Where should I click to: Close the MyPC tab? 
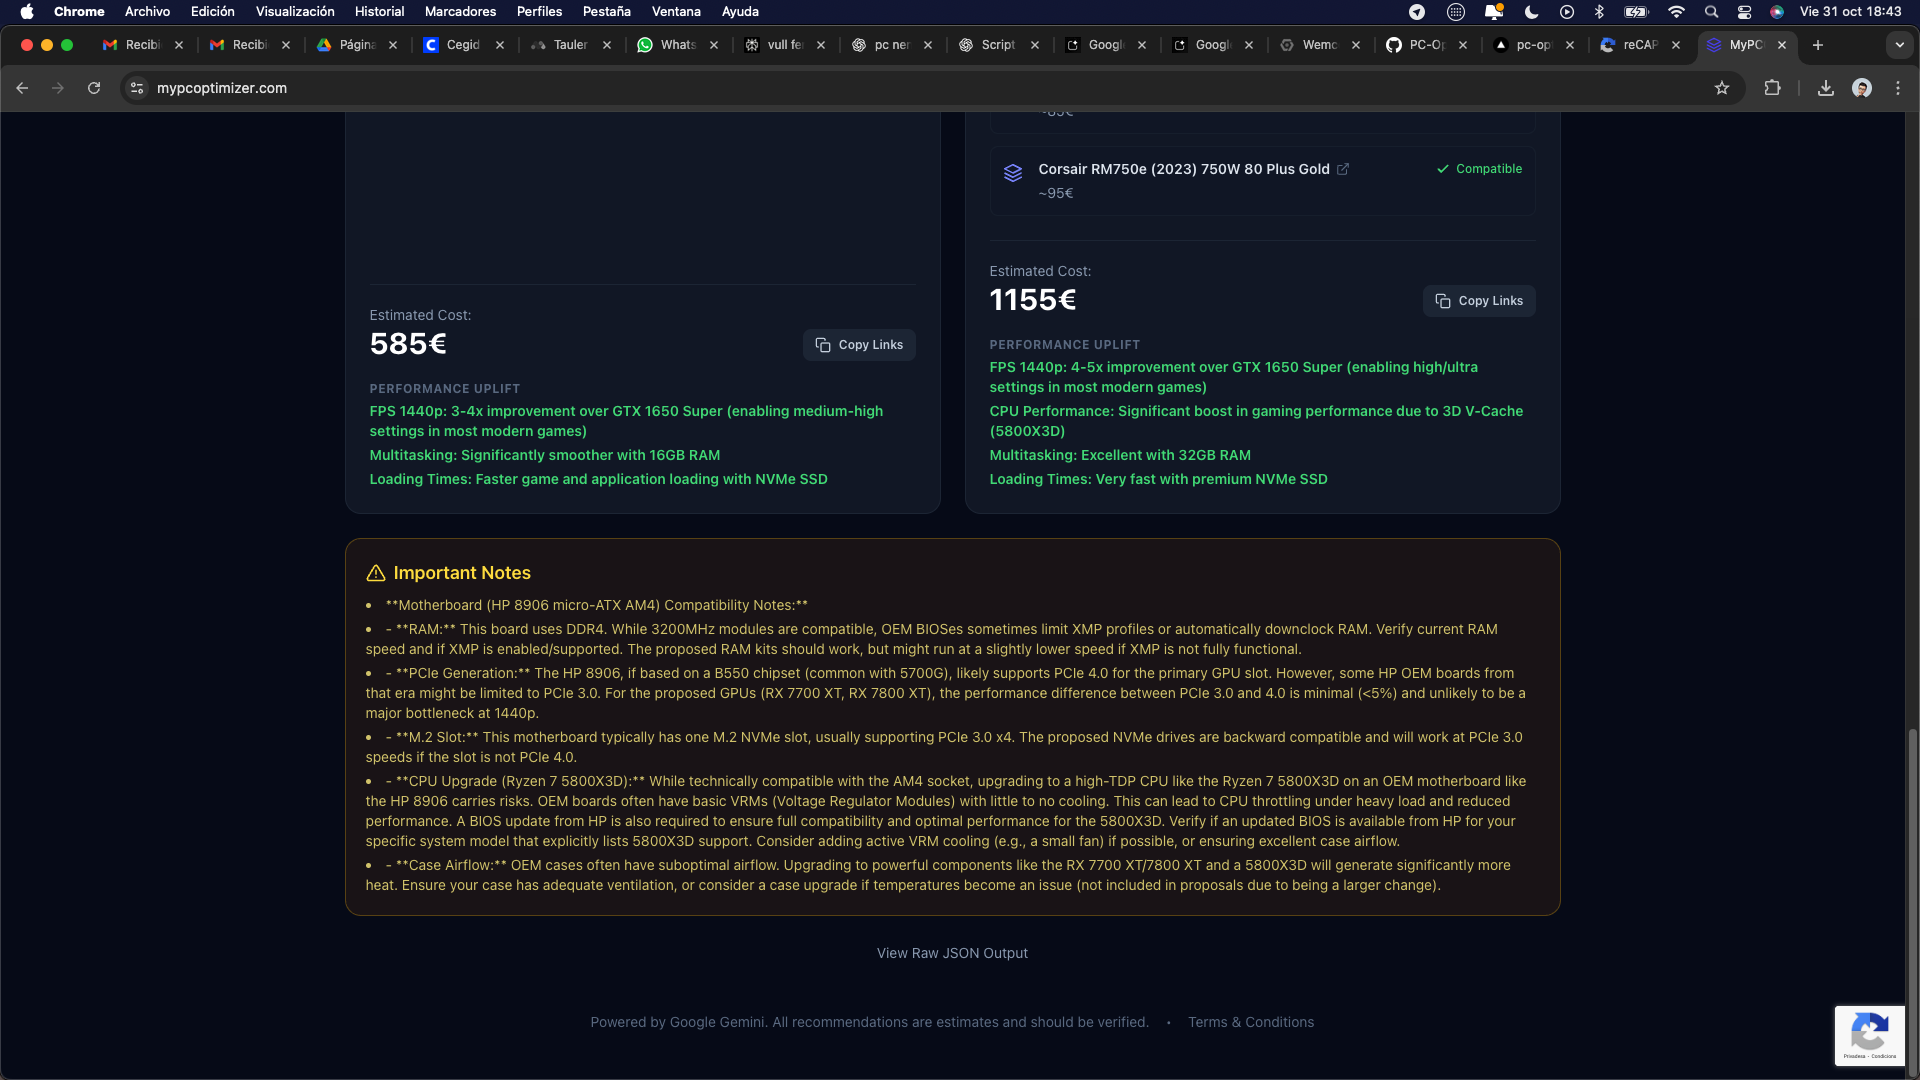coord(1782,45)
